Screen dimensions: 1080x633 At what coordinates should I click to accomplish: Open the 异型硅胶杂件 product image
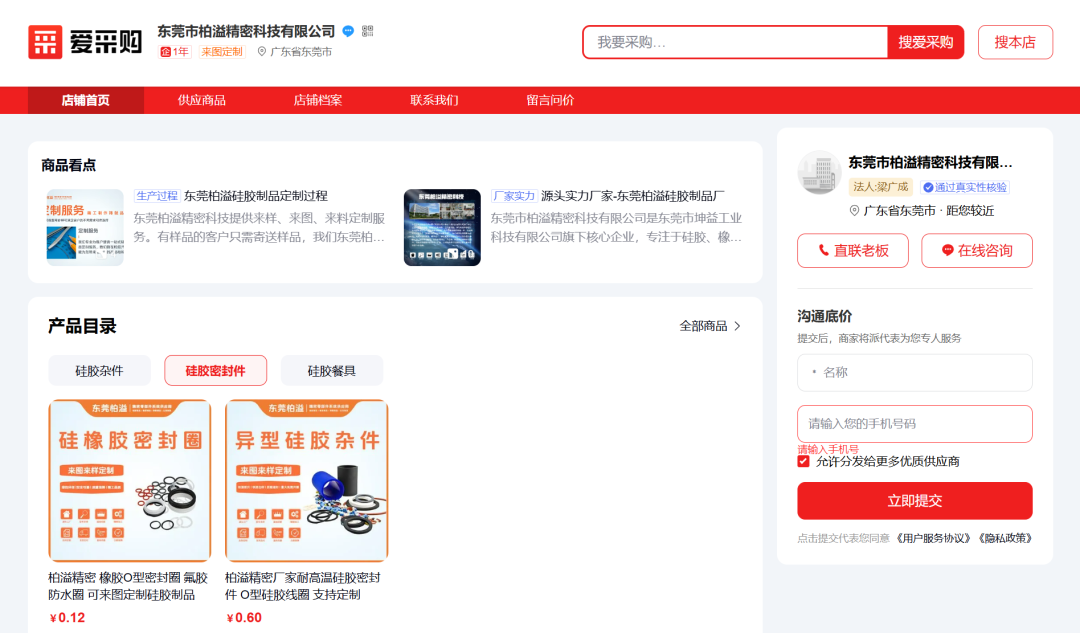[307, 481]
